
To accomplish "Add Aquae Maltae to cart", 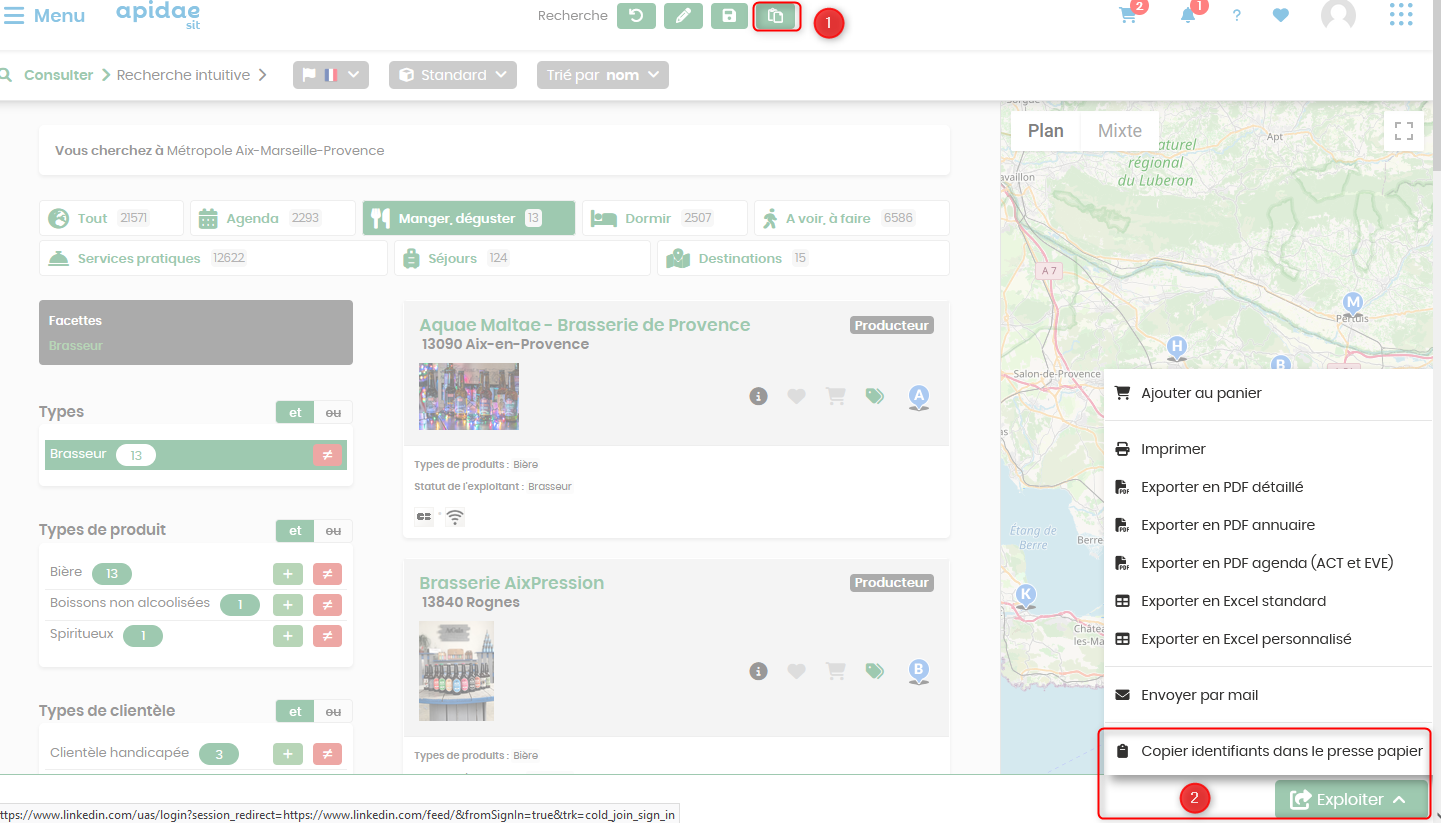I will click(836, 396).
